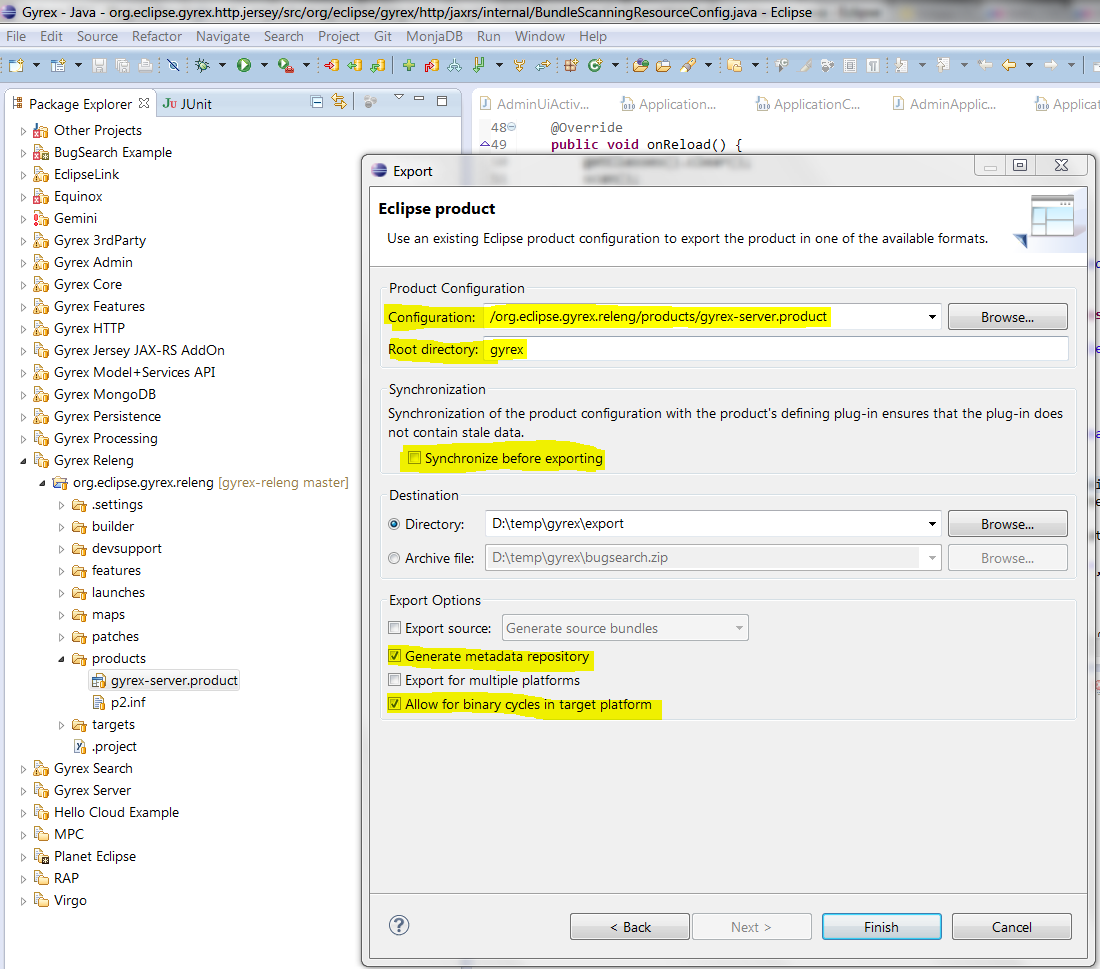Select the launches folder
This screenshot has height=969, width=1100.
tap(109, 592)
